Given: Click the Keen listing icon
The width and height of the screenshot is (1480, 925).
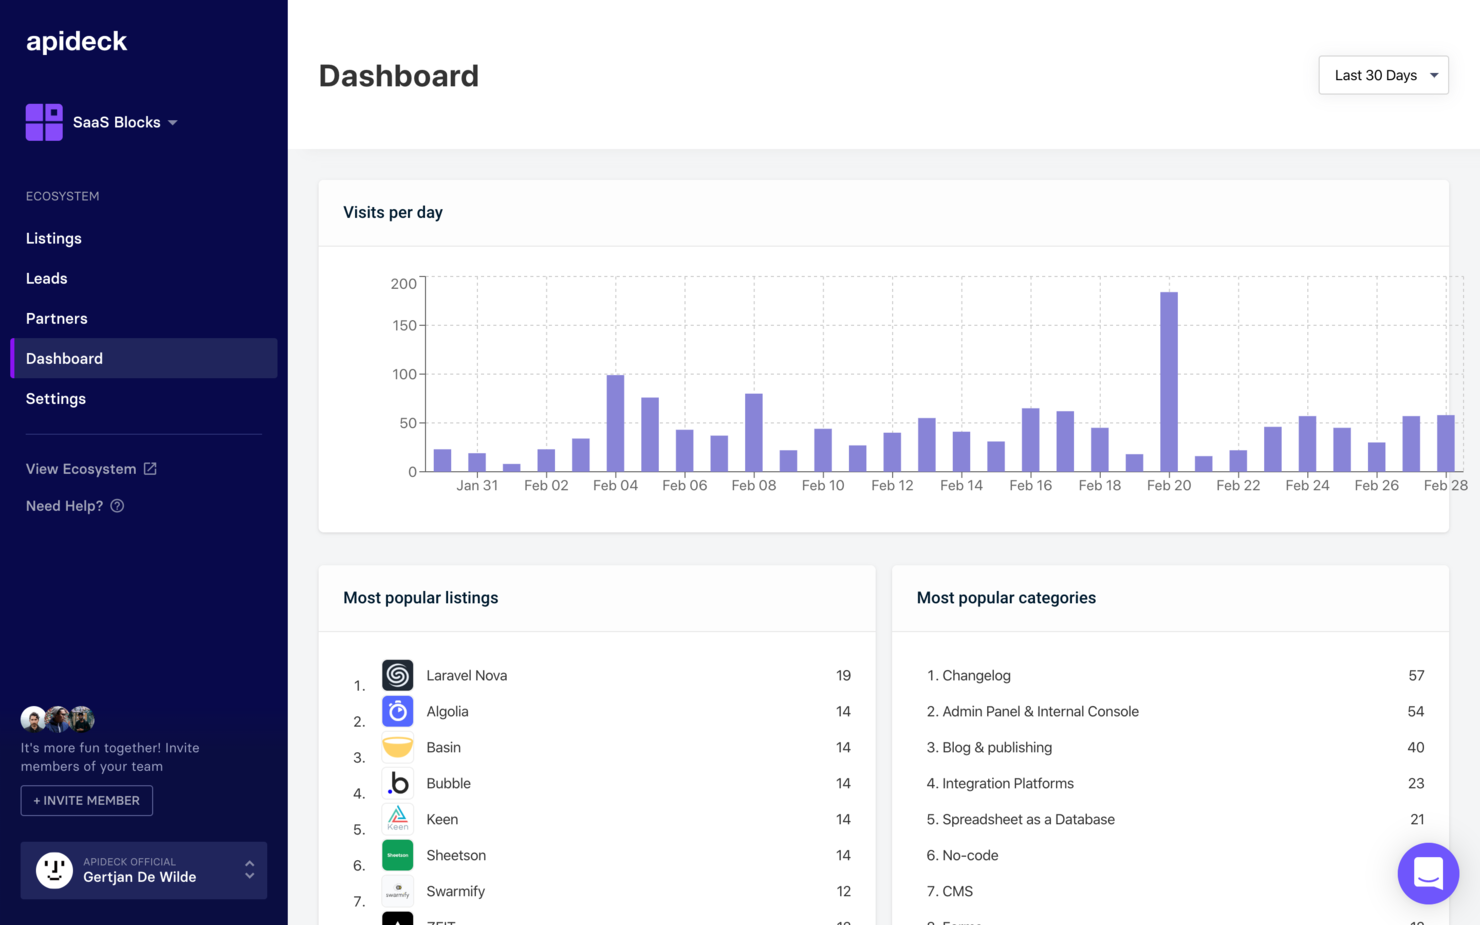Looking at the screenshot, I should pos(397,819).
